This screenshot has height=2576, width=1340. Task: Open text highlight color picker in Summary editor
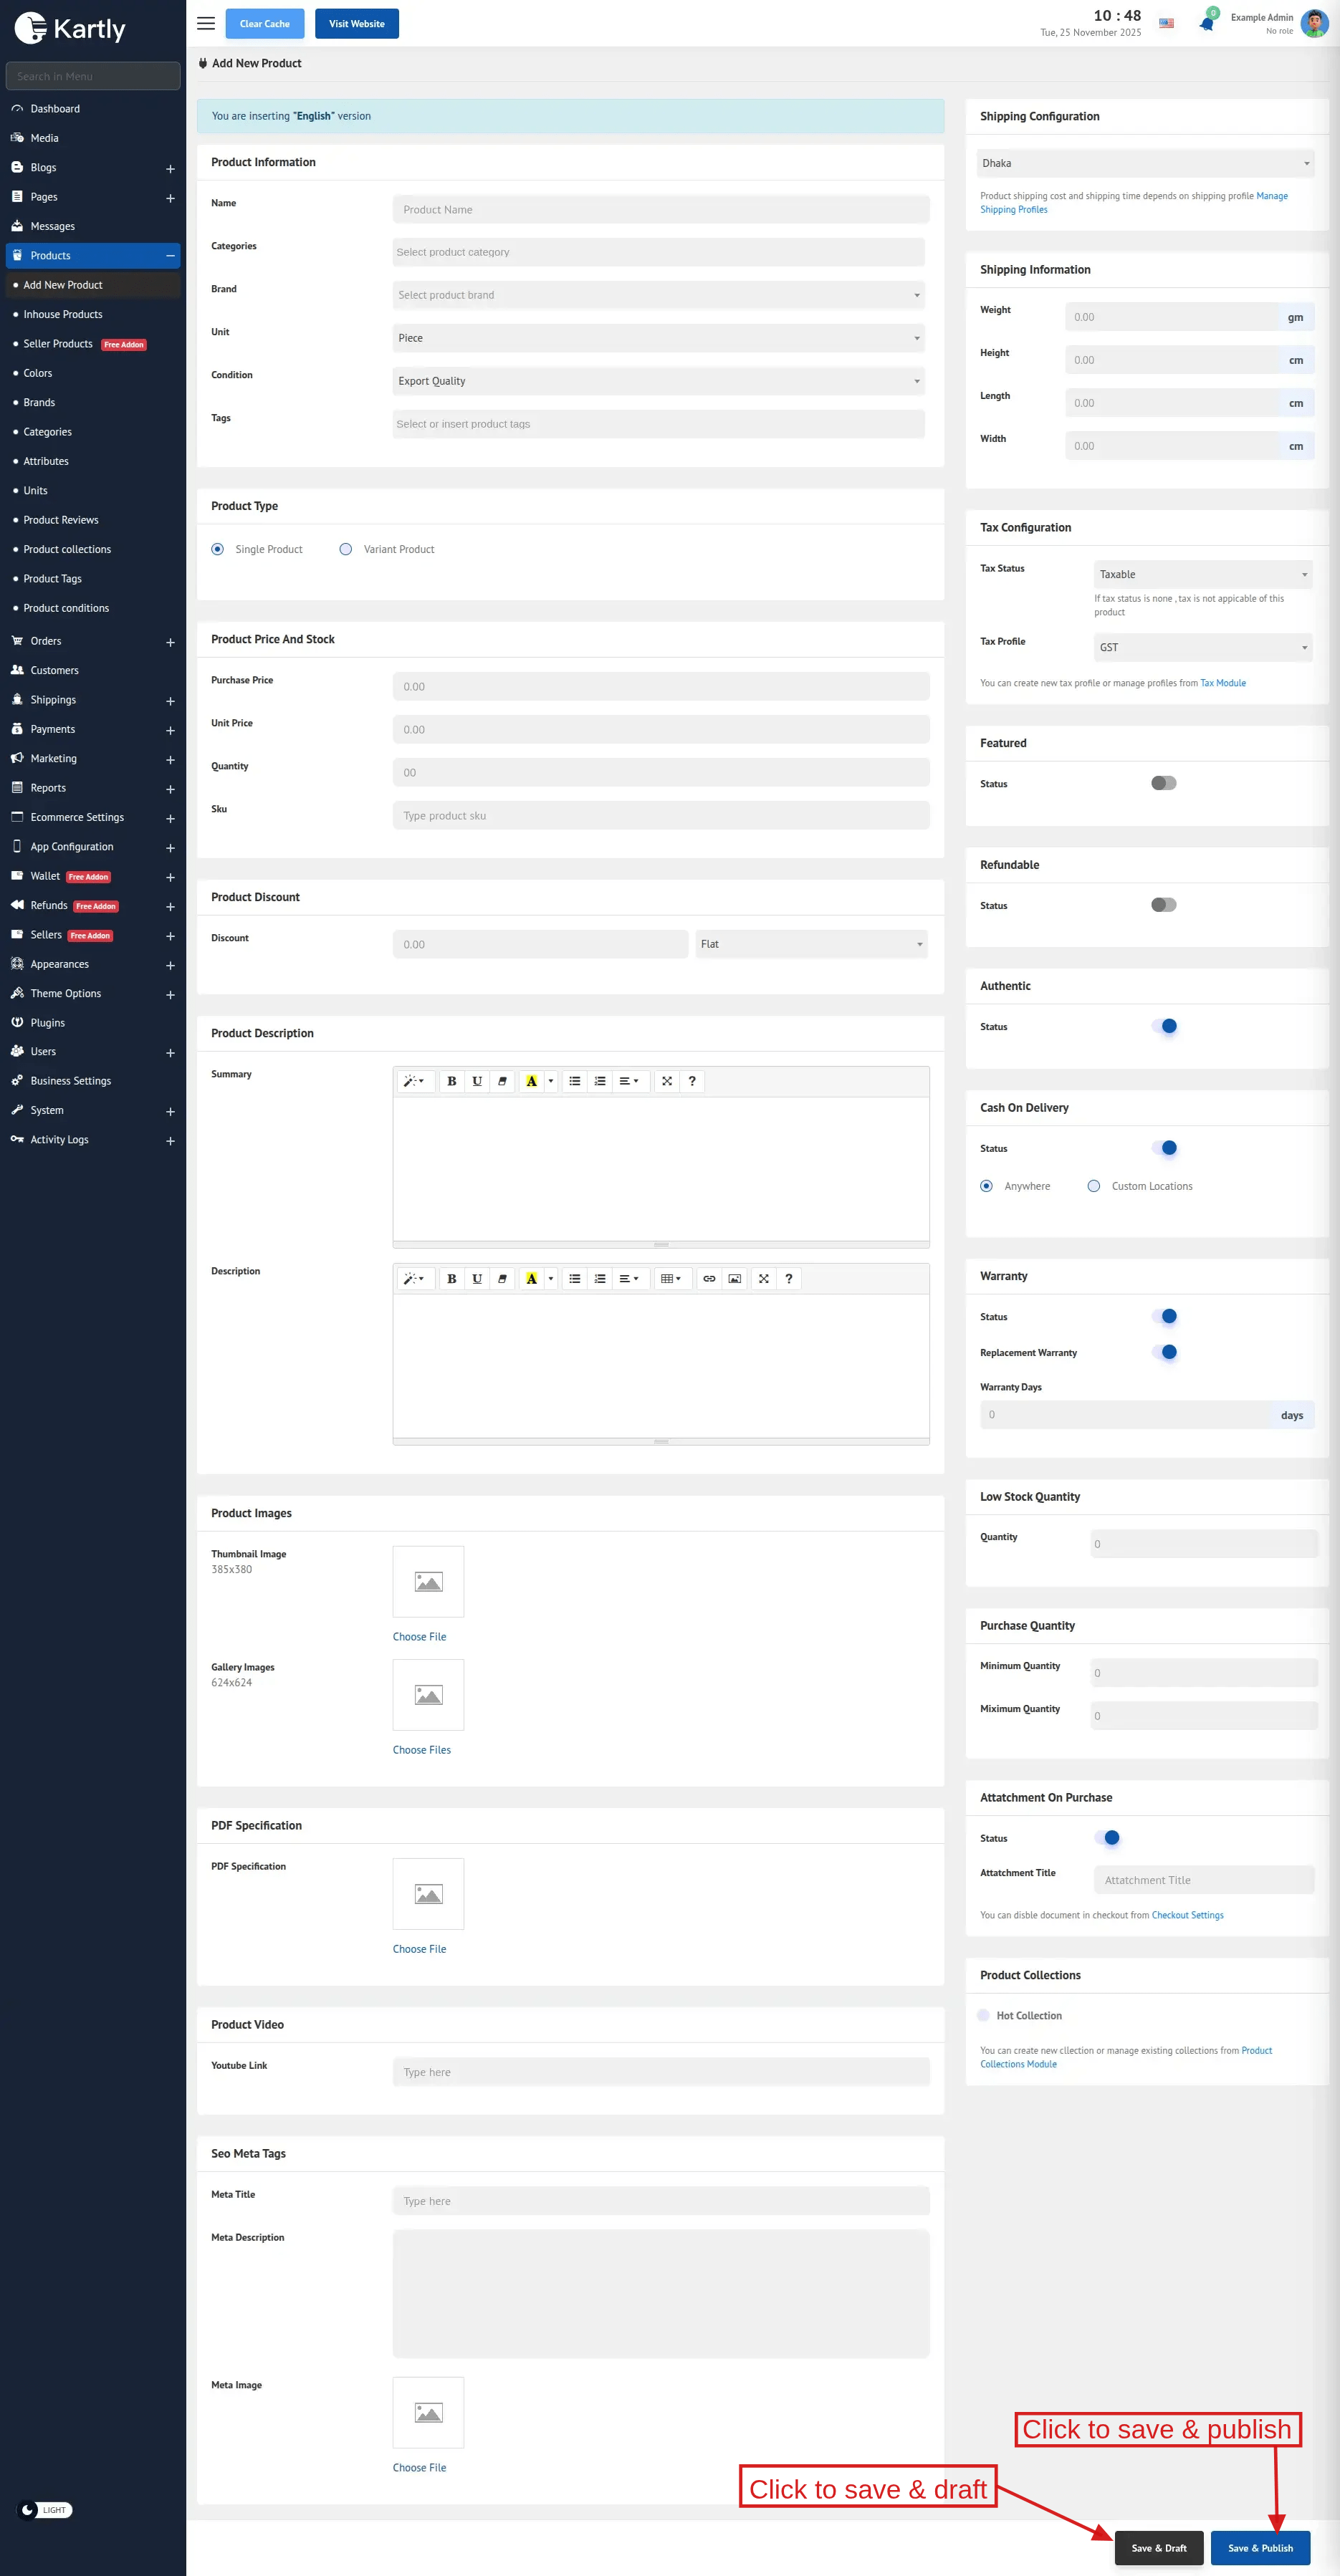pos(550,1081)
